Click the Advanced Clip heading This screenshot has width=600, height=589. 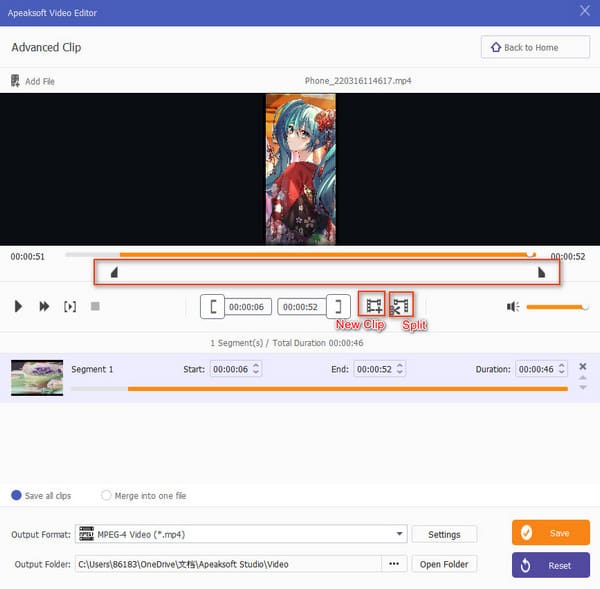click(46, 47)
